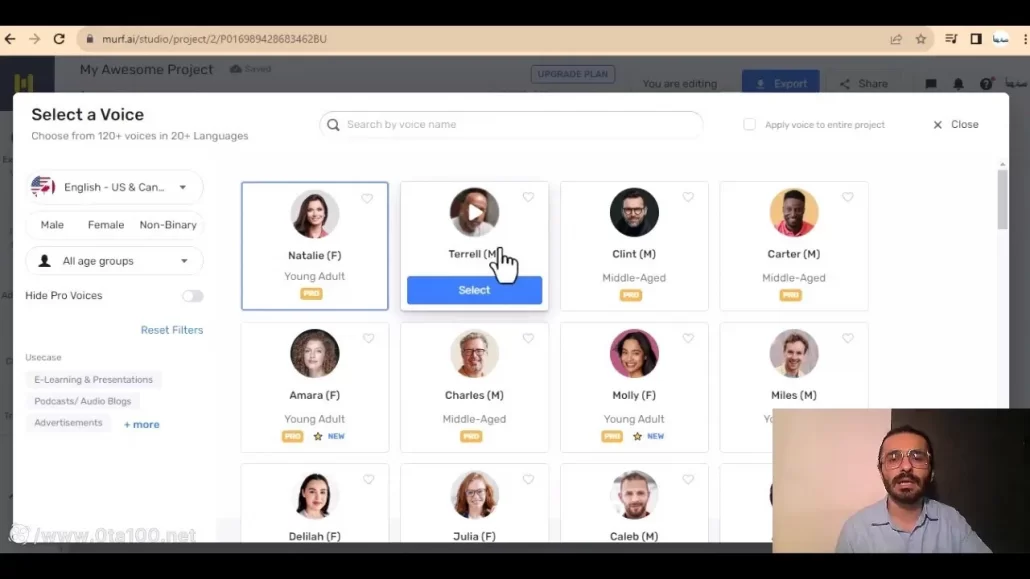Favorite the Carter voice via heart
Viewport: 1030px width, 579px height.
[848, 198]
